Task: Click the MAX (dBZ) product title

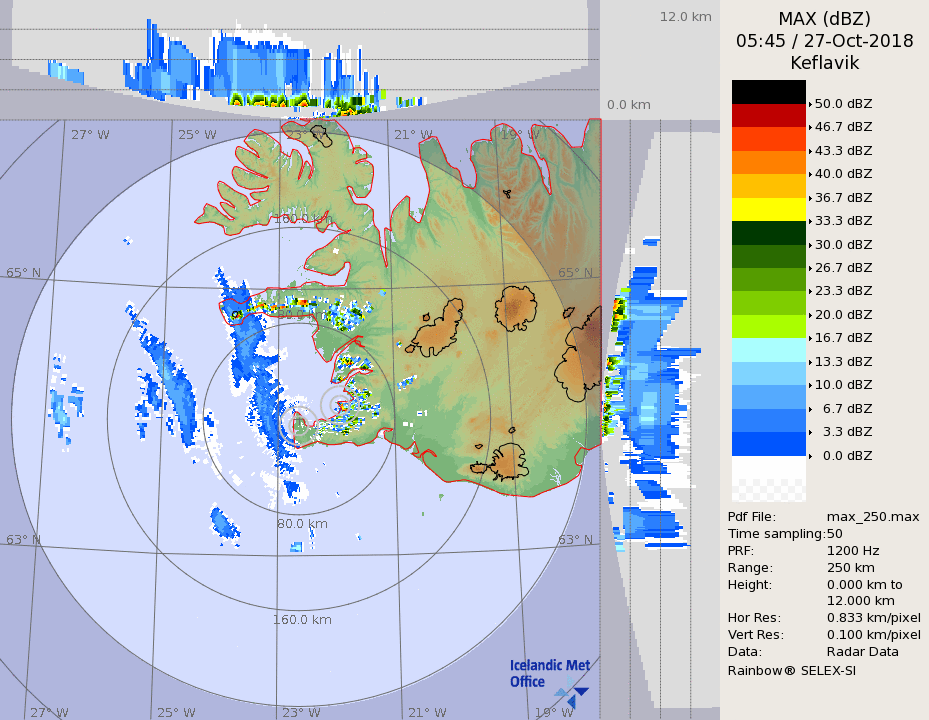Action: pos(824,19)
